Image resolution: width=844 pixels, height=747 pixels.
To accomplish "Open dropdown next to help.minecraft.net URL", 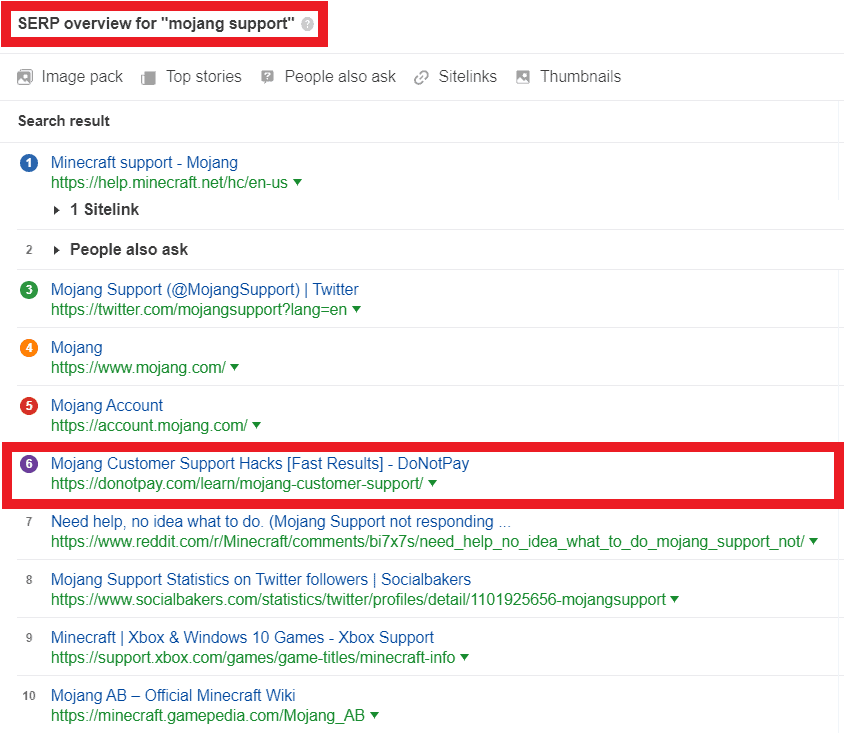I will click(x=297, y=182).
